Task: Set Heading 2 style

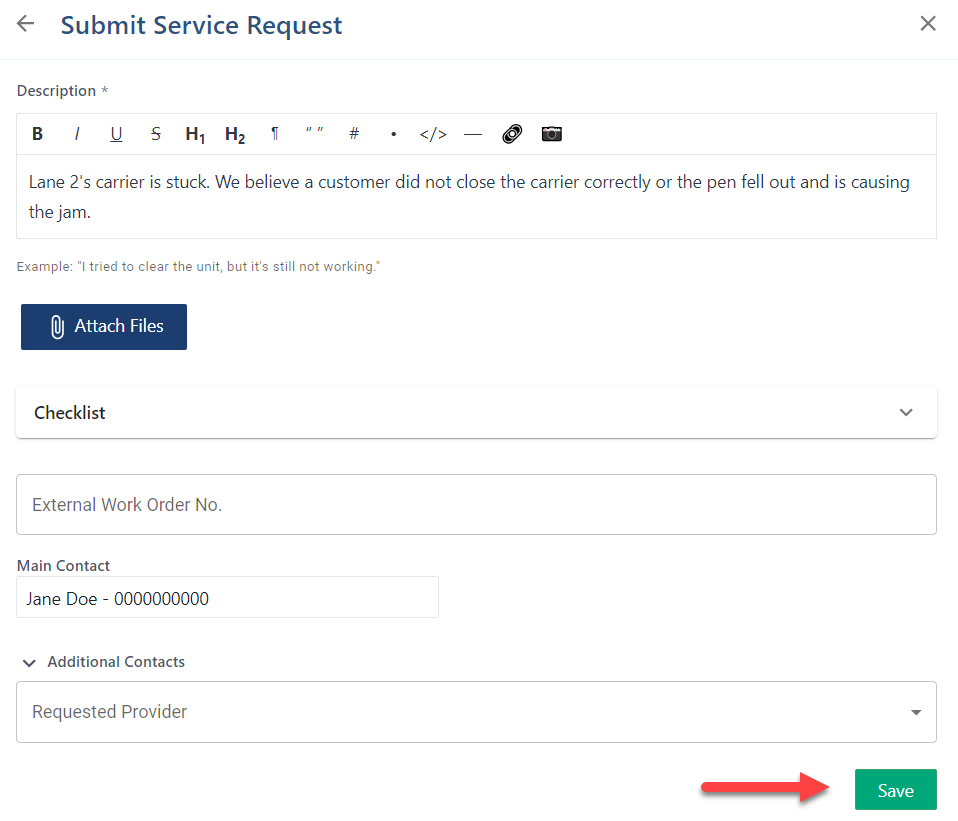Action: [235, 134]
